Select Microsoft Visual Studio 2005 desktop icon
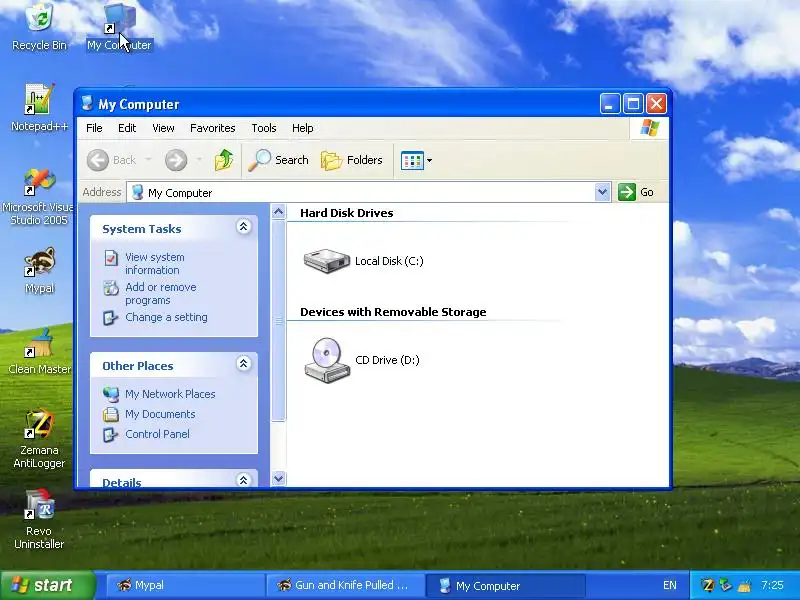This screenshot has width=800, height=600. [x=38, y=197]
